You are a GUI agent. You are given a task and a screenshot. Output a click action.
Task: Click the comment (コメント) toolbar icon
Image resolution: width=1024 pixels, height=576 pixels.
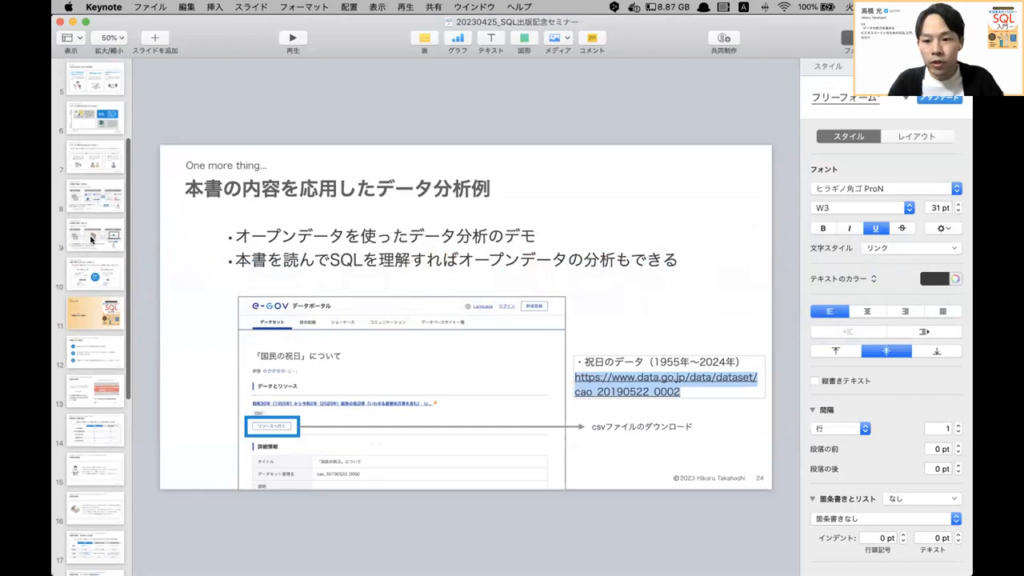point(591,38)
